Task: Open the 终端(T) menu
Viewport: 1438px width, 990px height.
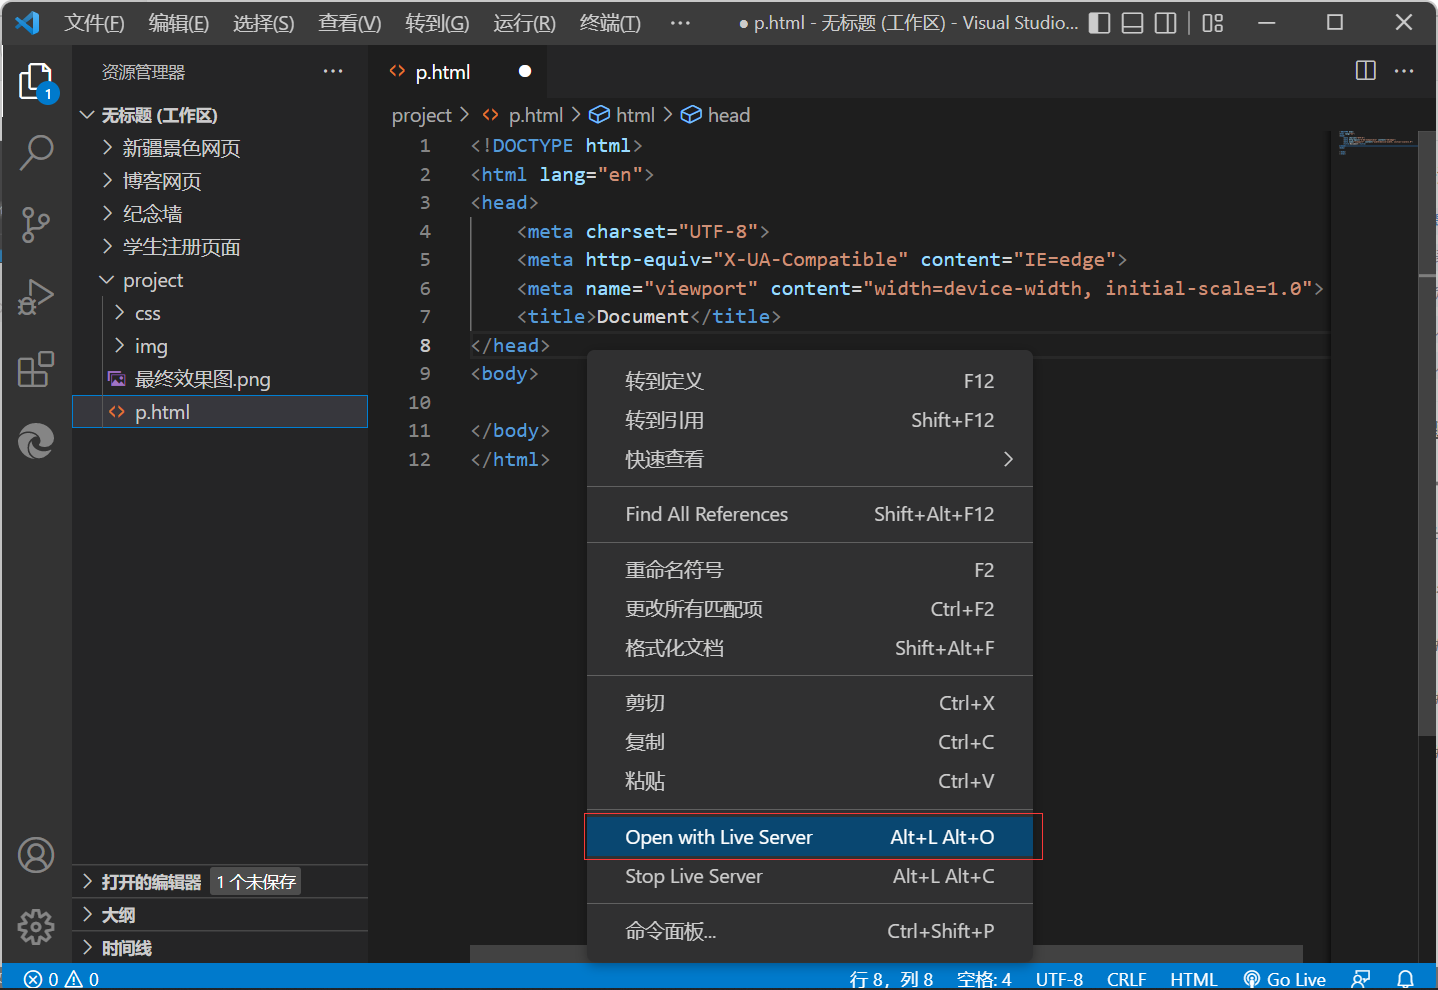Action: 610,23
